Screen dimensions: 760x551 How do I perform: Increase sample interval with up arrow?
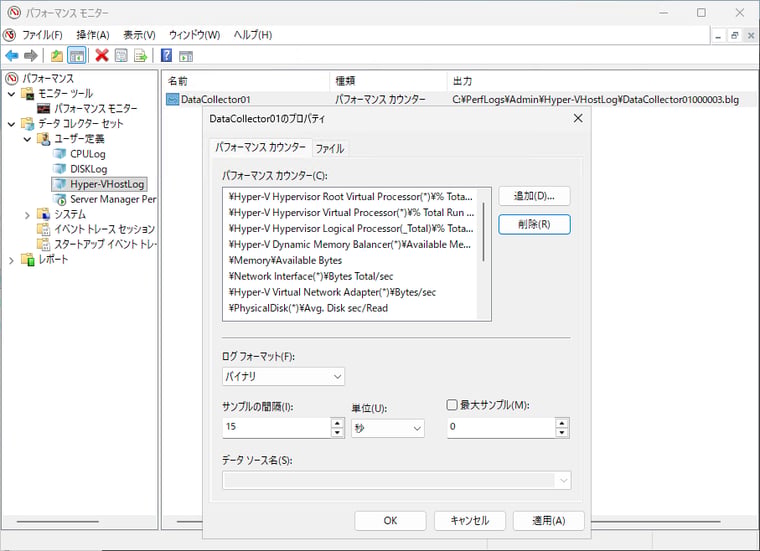pos(337,423)
